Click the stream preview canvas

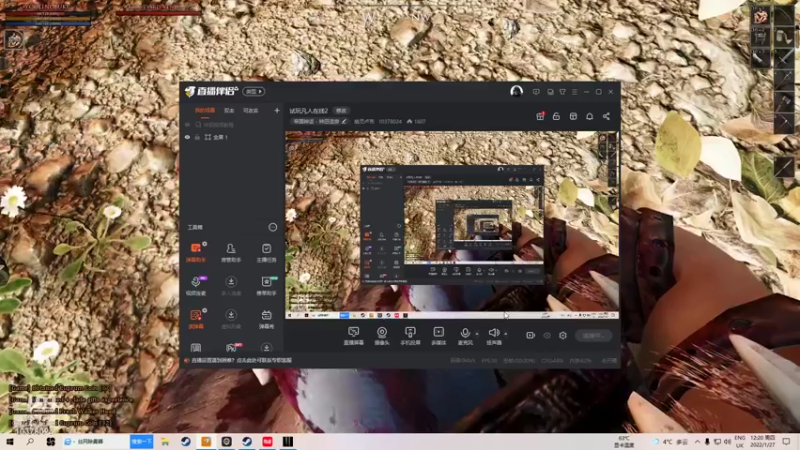[x=452, y=225]
